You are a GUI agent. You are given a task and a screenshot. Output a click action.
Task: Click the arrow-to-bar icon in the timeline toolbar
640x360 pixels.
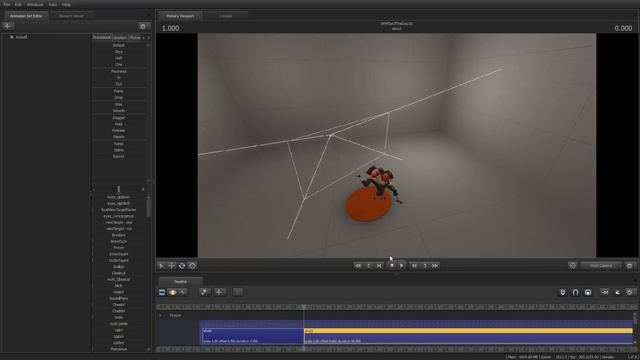[605, 292]
